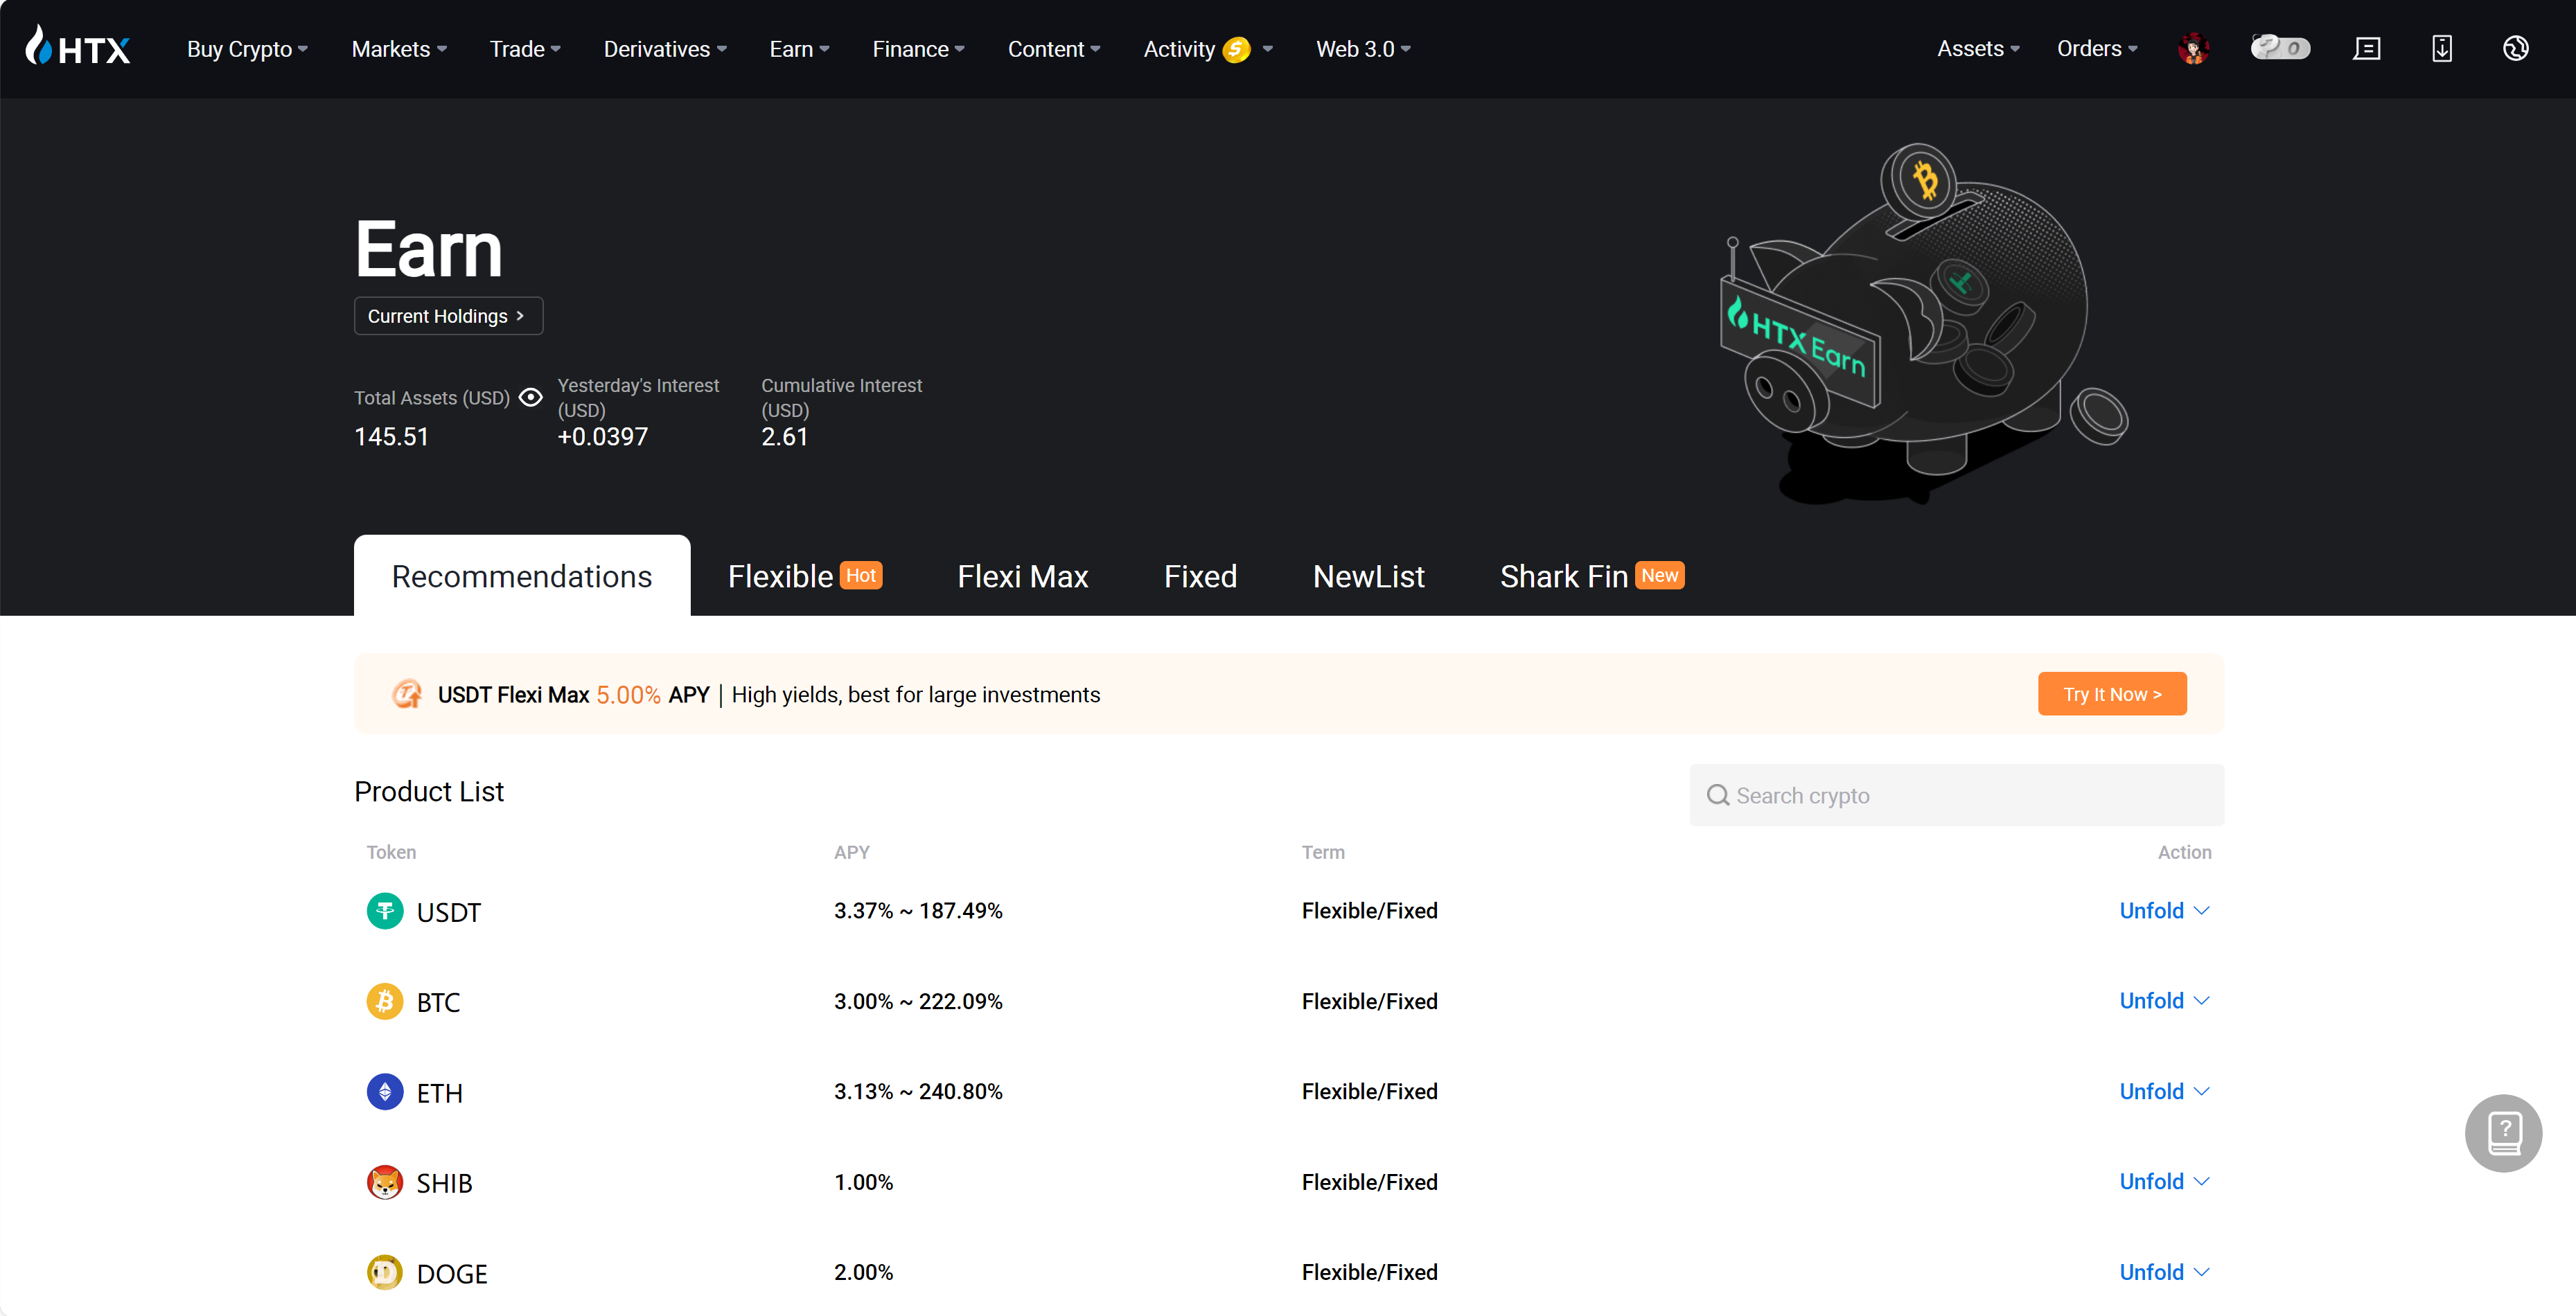Click the SHIB APY value 1.00%
The height and width of the screenshot is (1316, 2576).
(864, 1182)
